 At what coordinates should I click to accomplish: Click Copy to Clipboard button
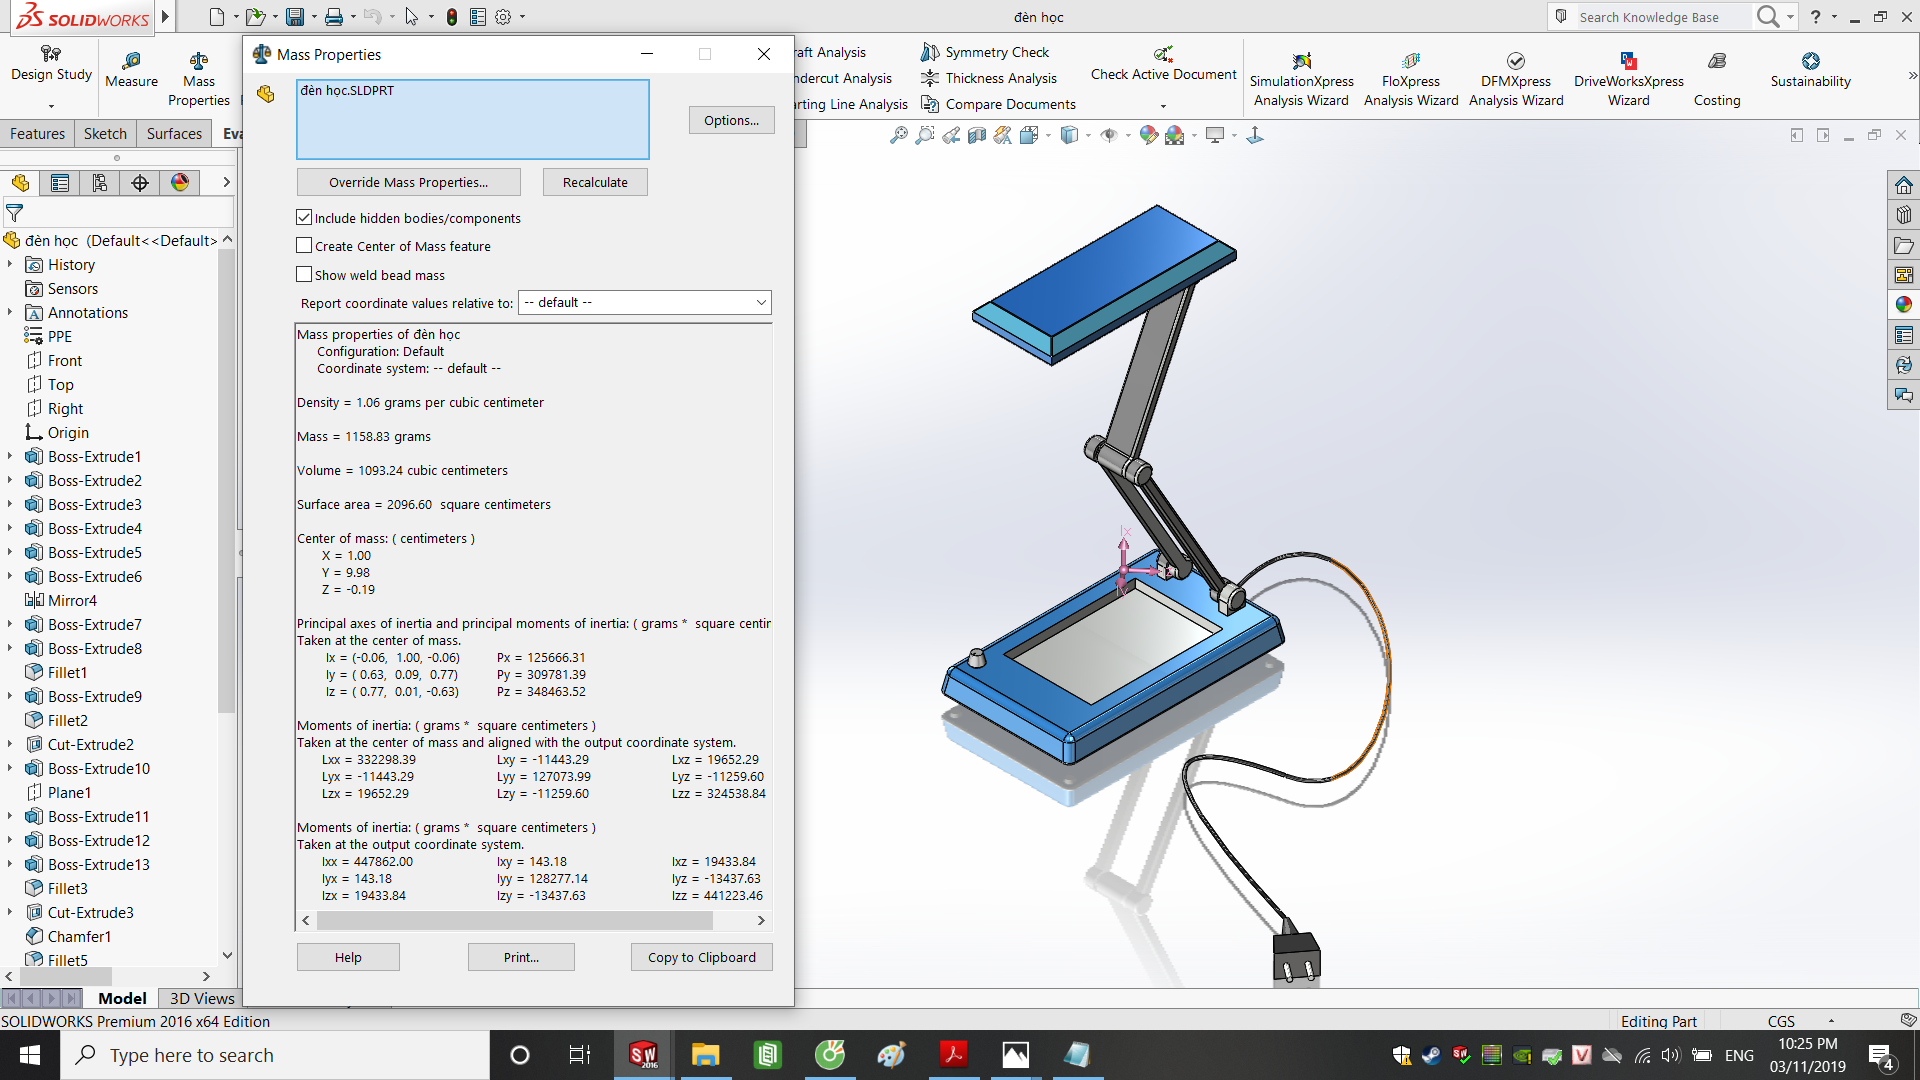tap(701, 957)
